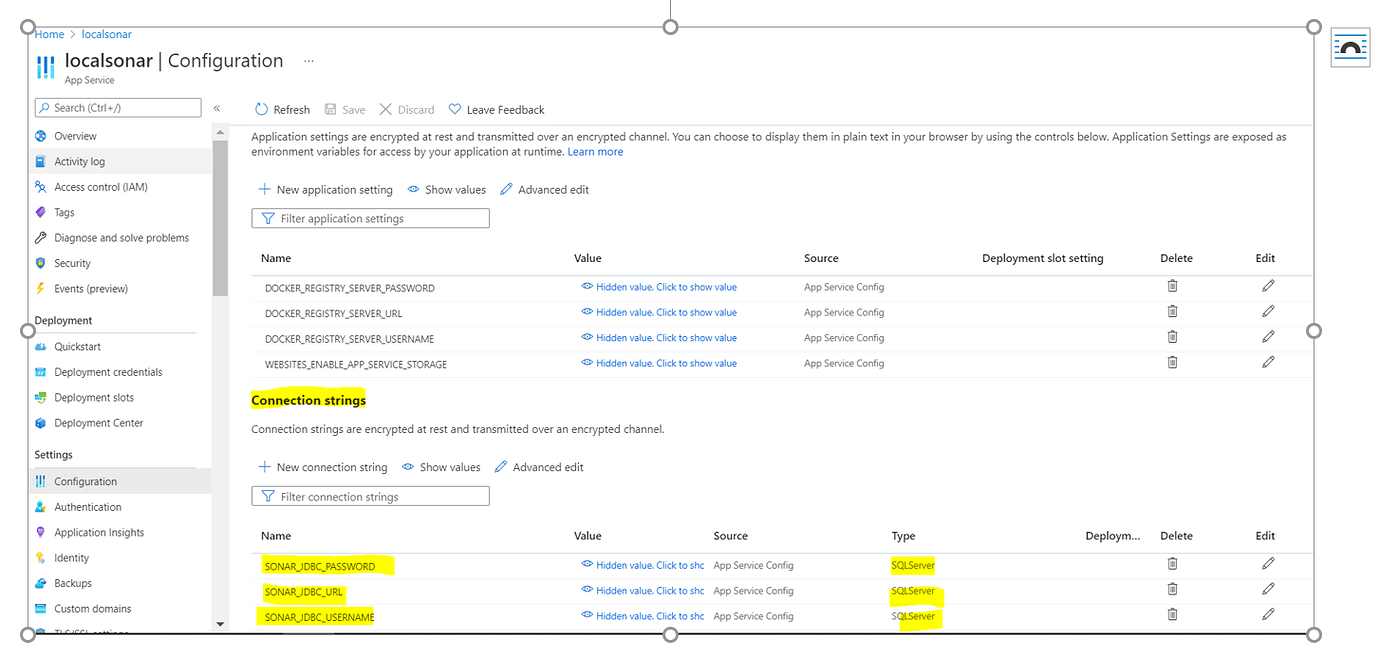Image resolution: width=1380 pixels, height=658 pixels.
Task: Open Deployment Center in sidebar
Action: [x=98, y=423]
